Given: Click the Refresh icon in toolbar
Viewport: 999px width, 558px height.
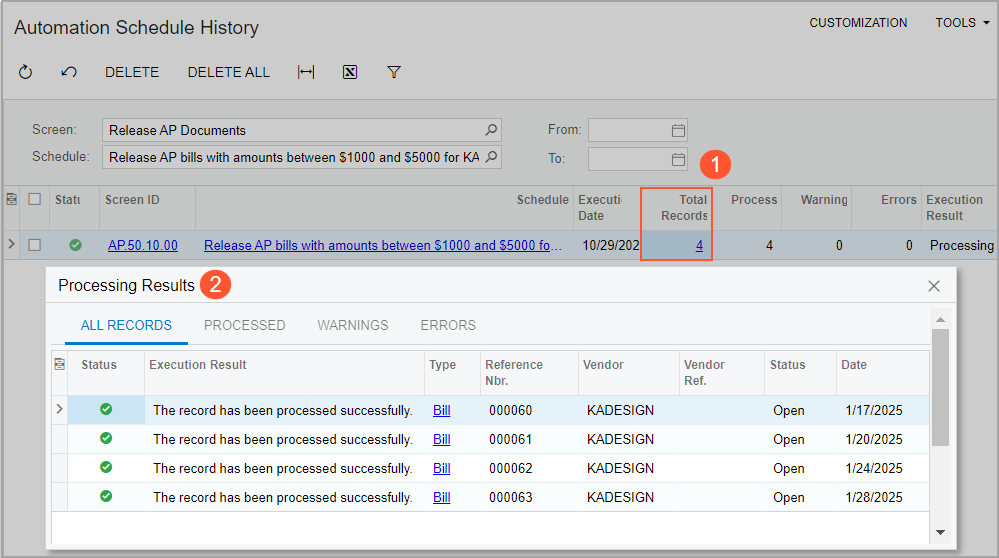Looking at the screenshot, I should [26, 72].
